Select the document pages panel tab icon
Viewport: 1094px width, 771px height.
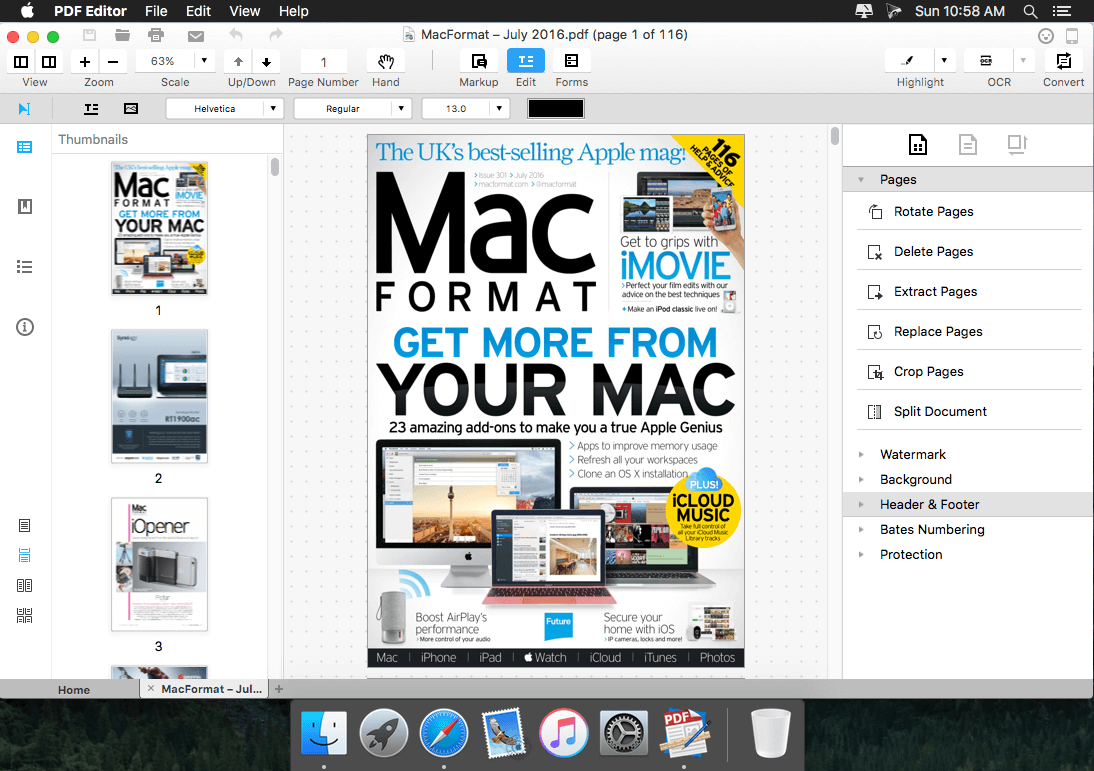pos(917,144)
